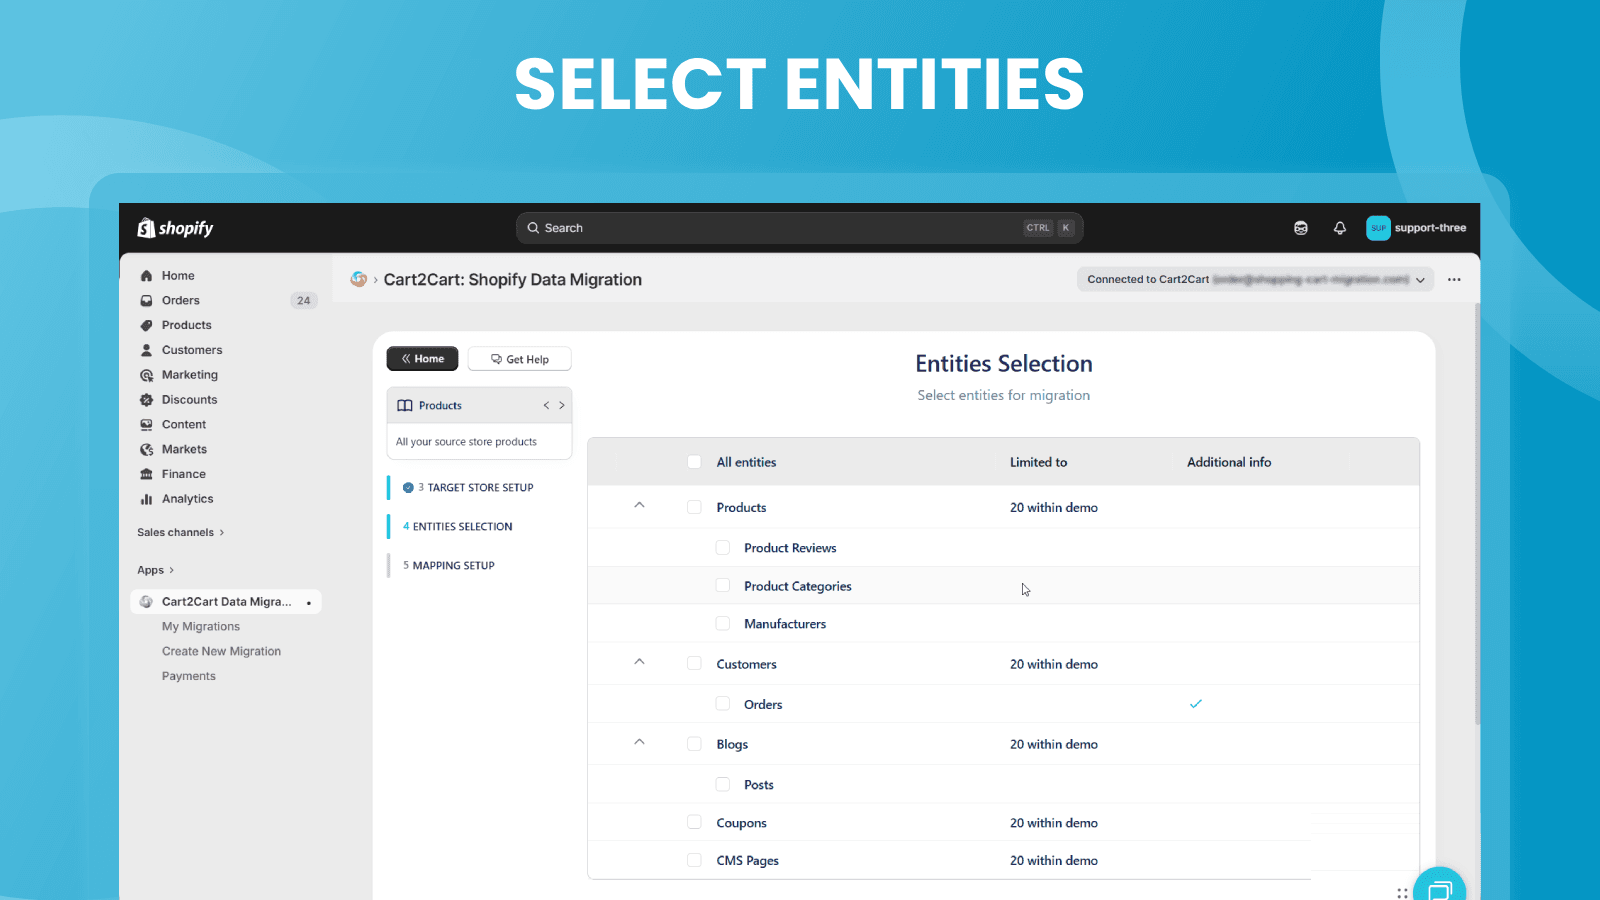Image resolution: width=1600 pixels, height=900 pixels.
Task: Check Product Reviews checkbox
Action: [723, 547]
